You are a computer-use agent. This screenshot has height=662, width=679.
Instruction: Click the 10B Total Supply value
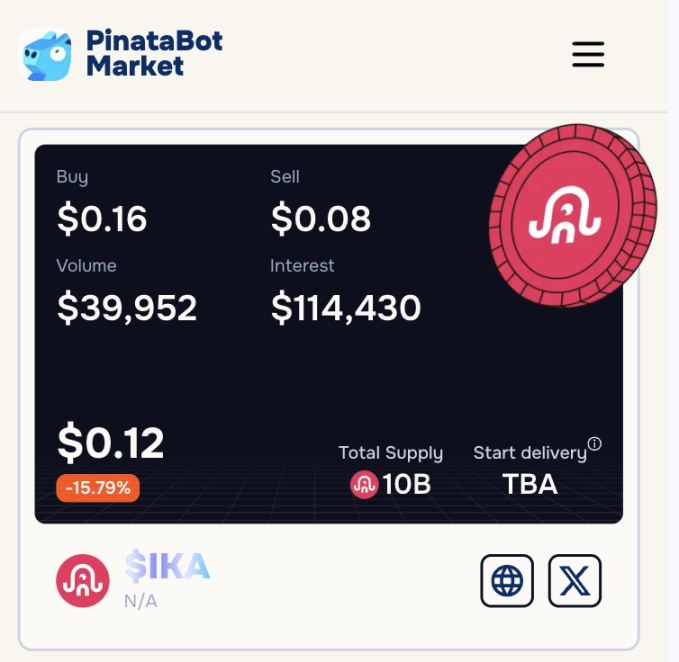(406, 485)
